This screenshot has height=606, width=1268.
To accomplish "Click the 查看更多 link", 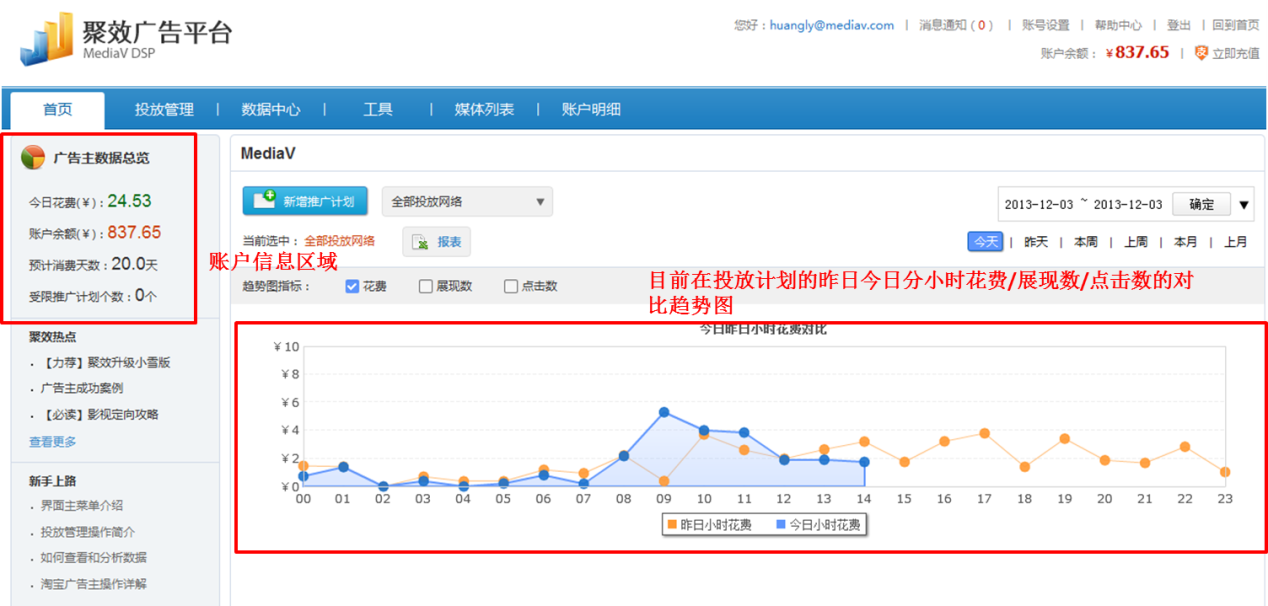I will tap(52, 441).
